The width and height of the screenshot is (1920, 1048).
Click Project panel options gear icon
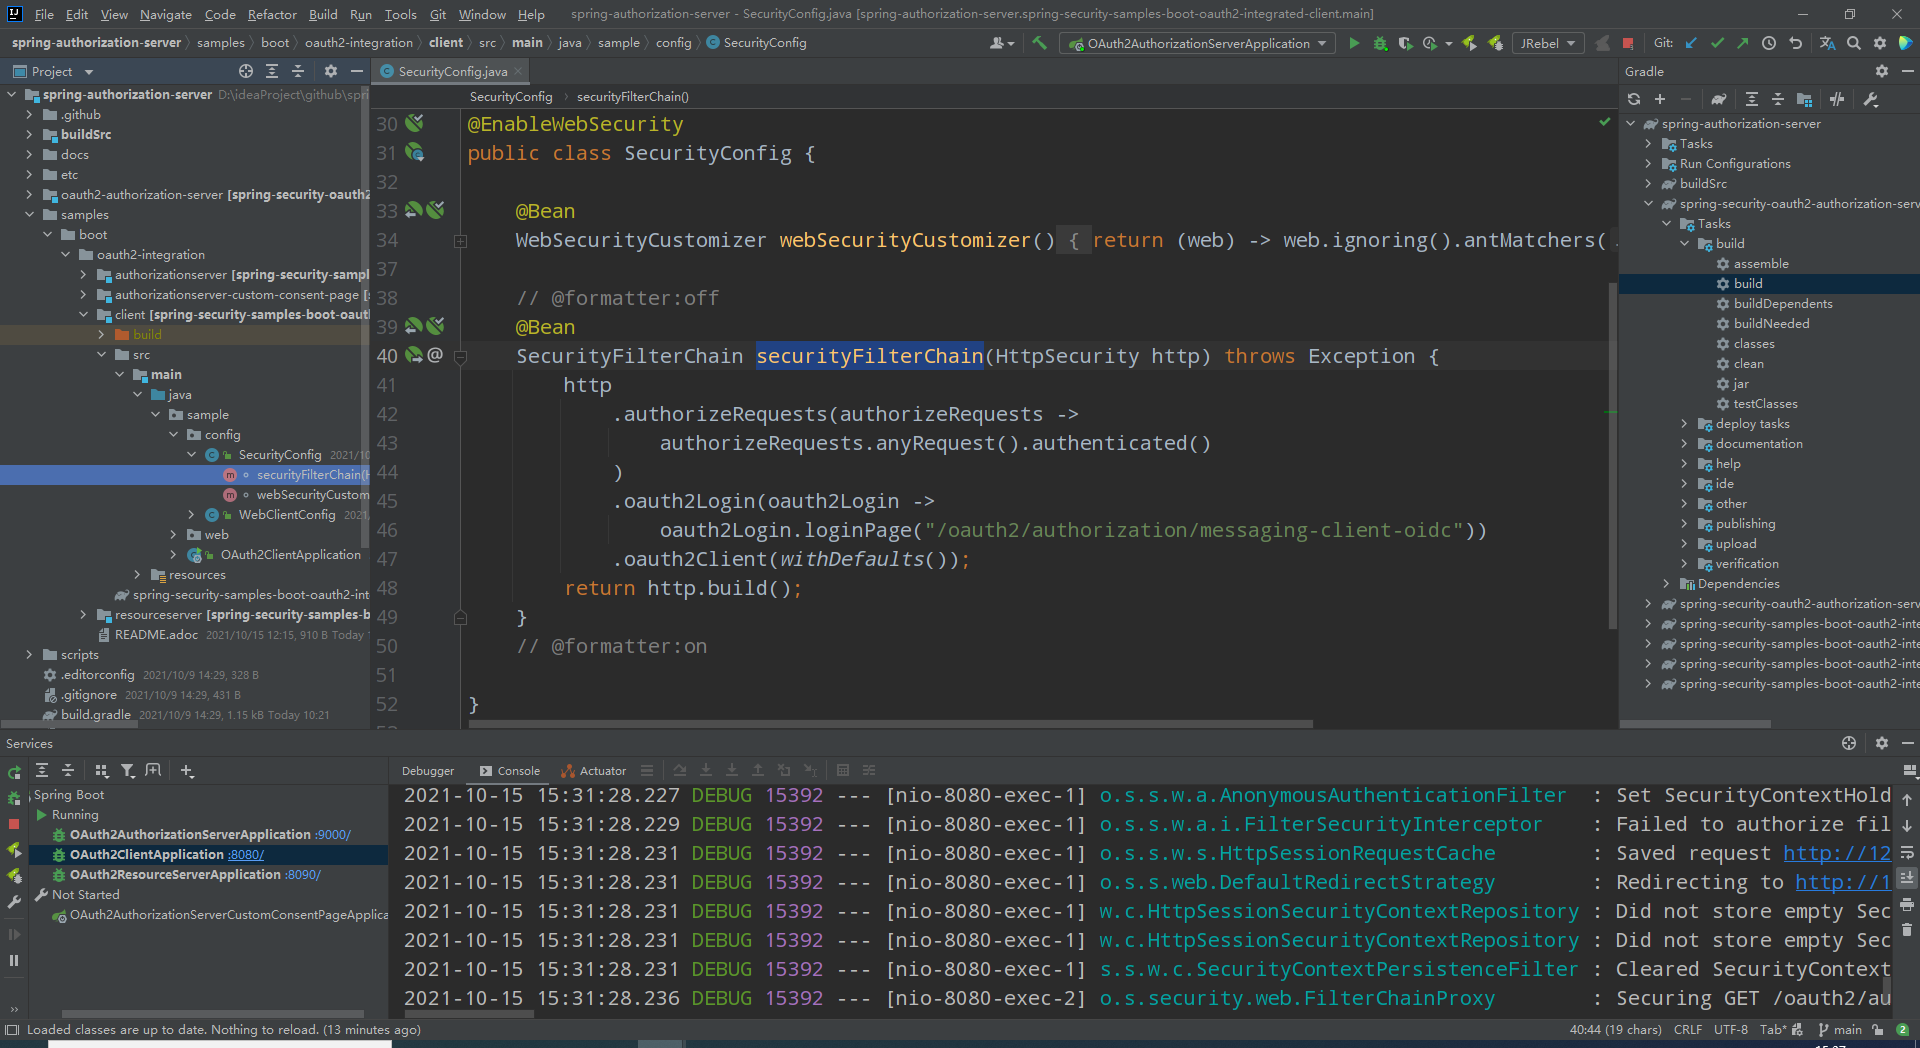tap(331, 71)
